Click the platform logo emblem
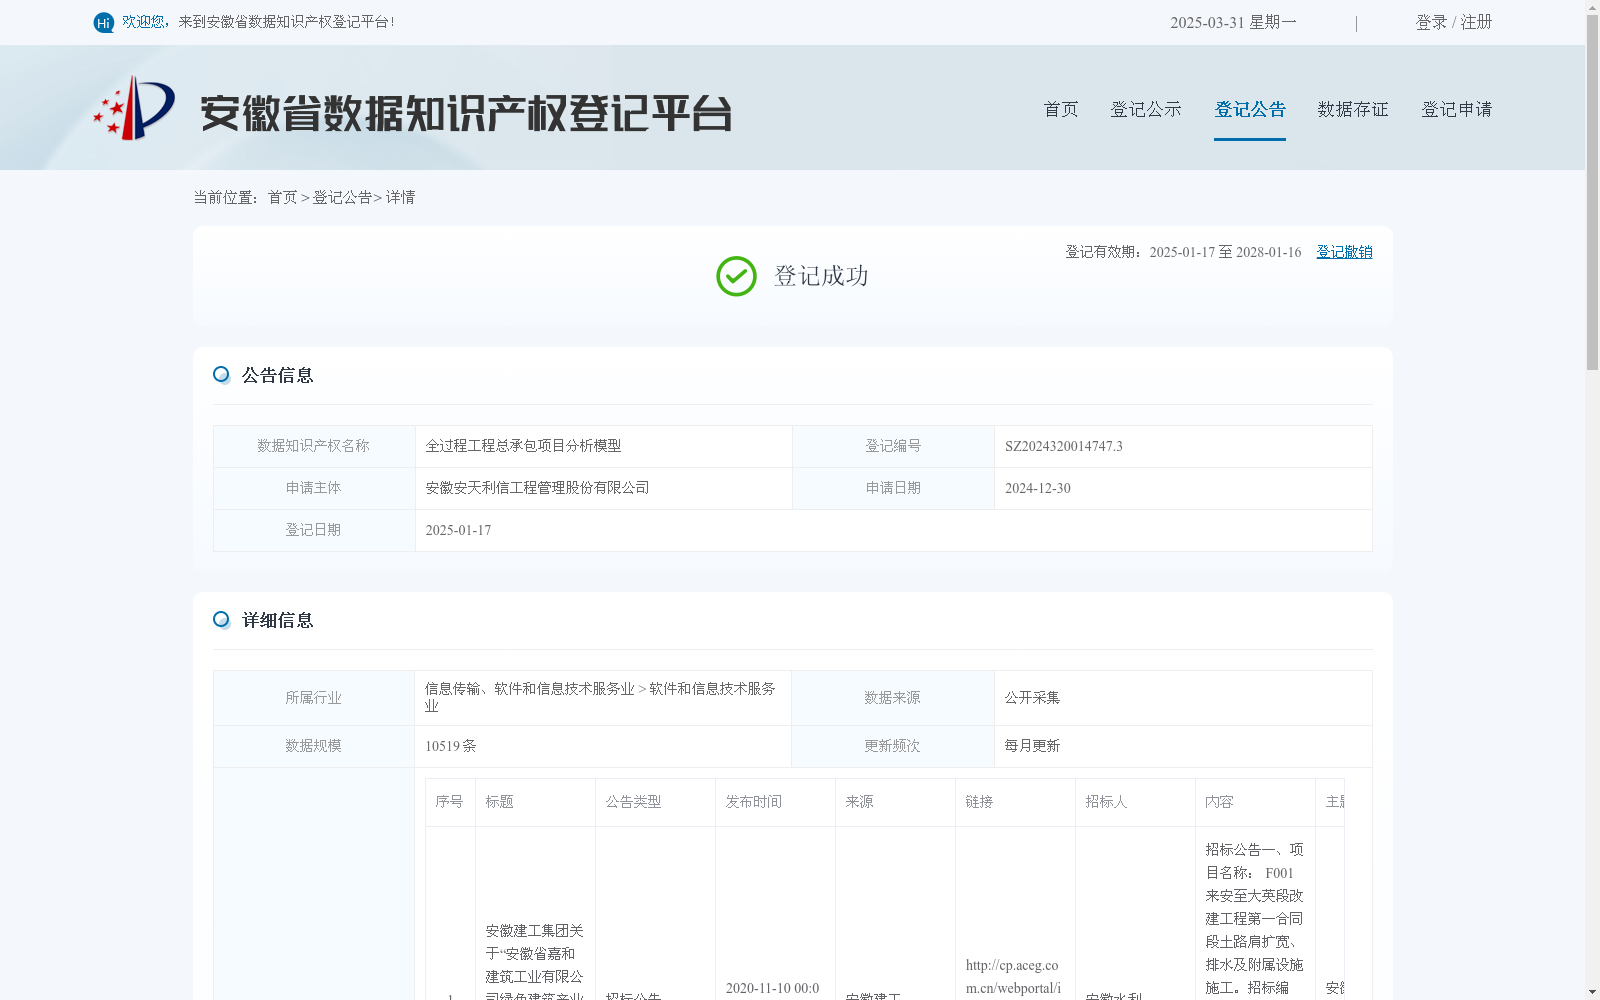The width and height of the screenshot is (1600, 1000). [x=134, y=108]
